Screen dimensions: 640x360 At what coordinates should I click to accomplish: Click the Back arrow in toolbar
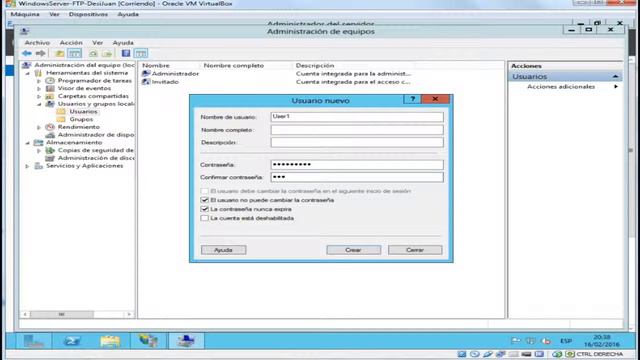[x=27, y=53]
